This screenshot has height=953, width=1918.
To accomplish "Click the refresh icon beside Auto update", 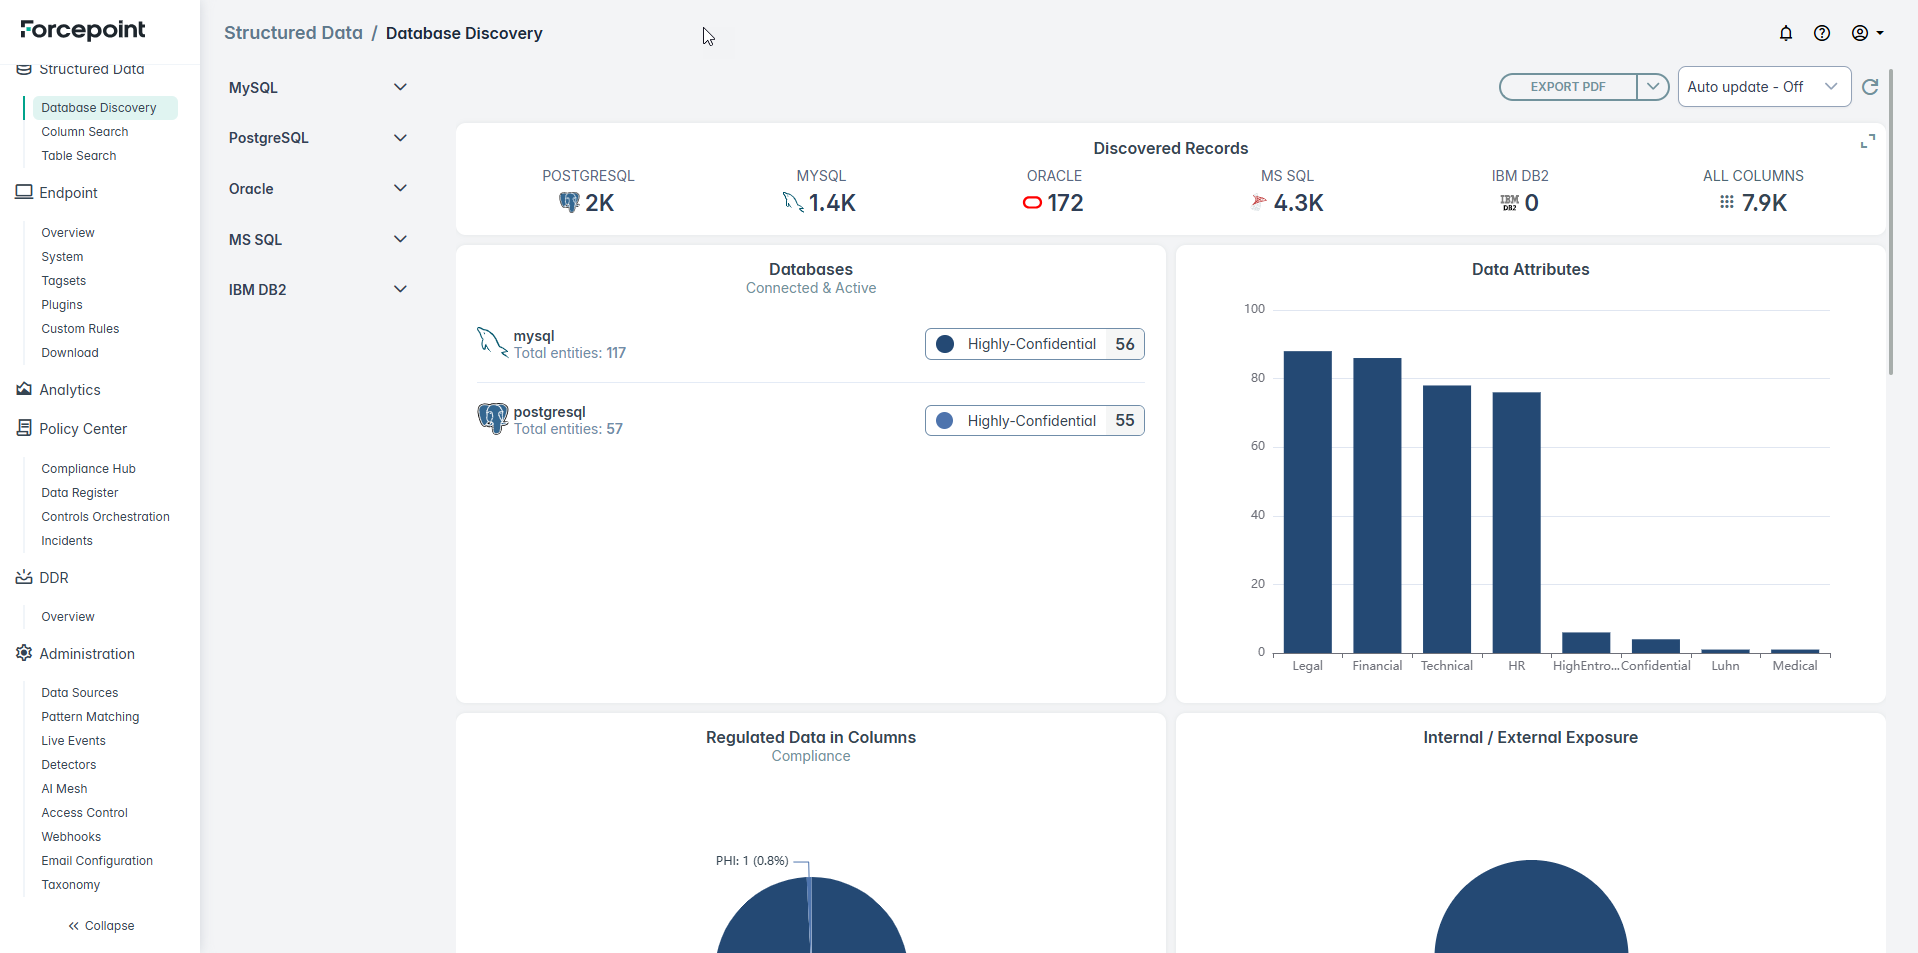I will coord(1870,87).
